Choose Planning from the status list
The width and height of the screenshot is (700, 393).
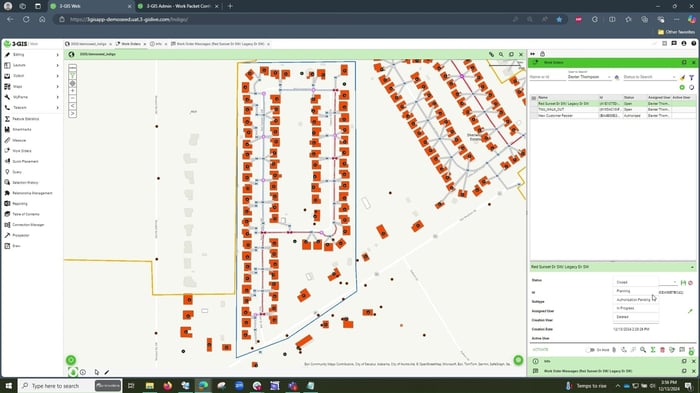[x=636, y=291]
